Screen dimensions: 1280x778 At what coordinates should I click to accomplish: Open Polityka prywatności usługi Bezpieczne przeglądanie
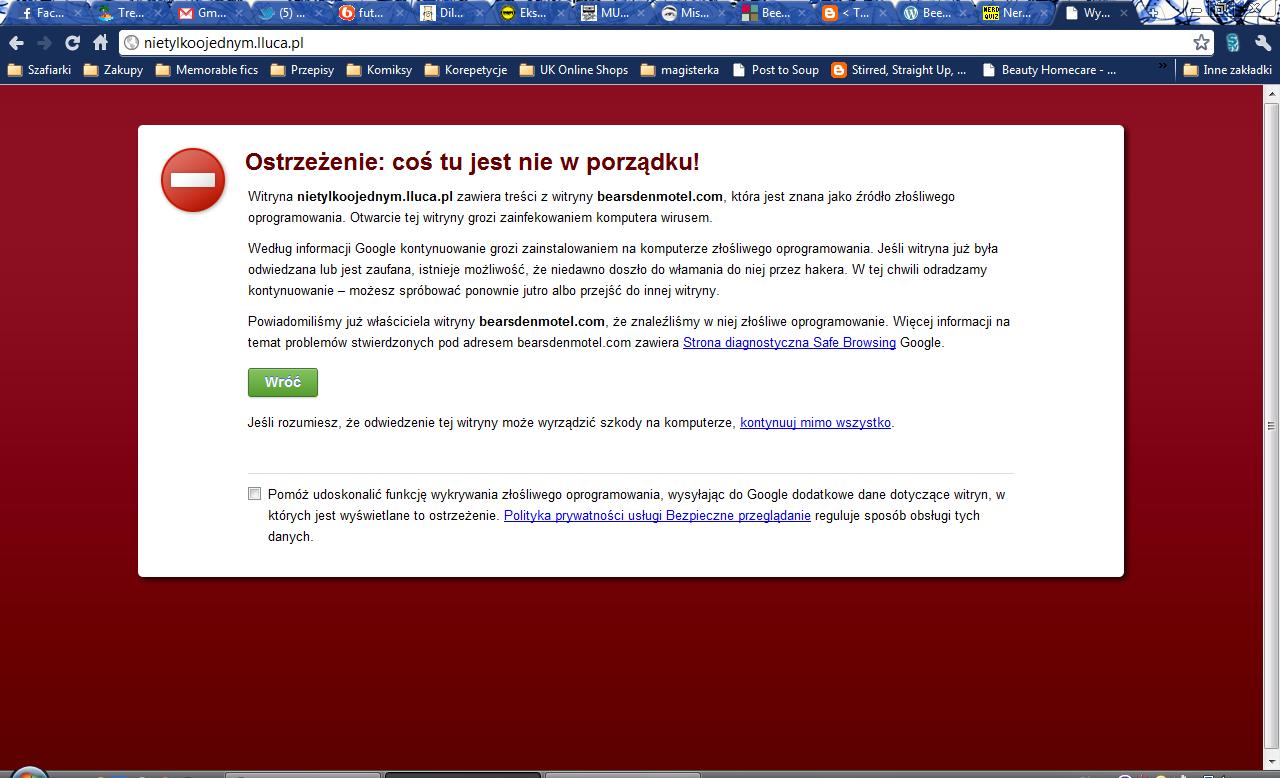pos(657,516)
